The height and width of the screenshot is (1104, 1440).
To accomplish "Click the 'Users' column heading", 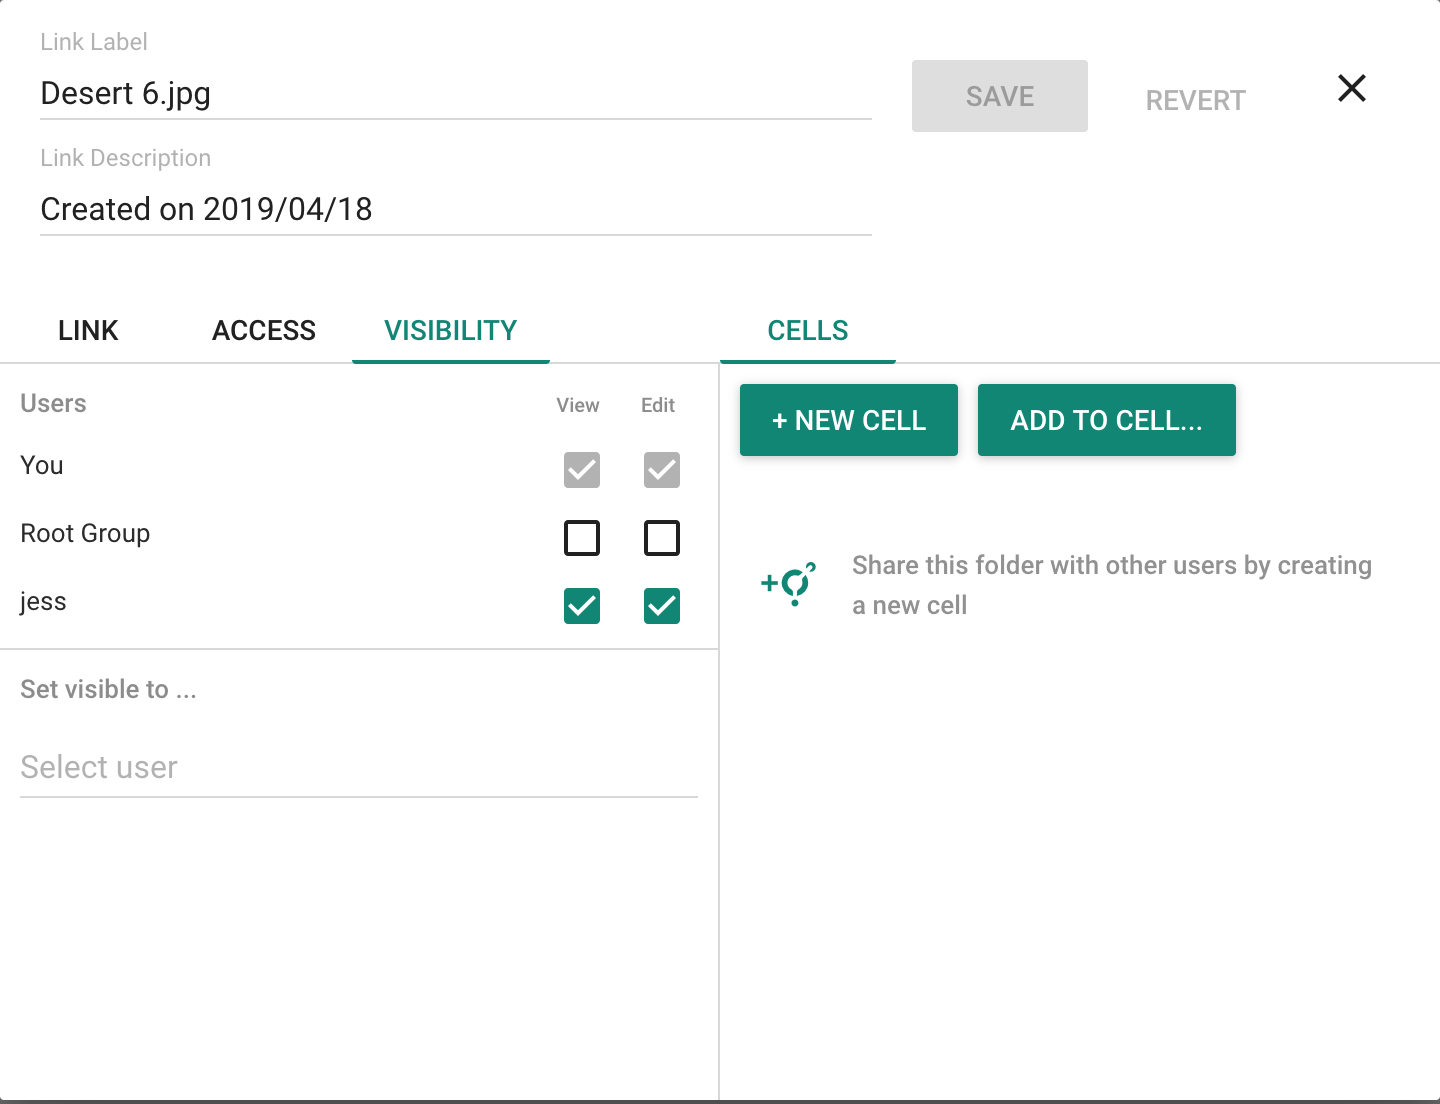I will click(x=53, y=404).
